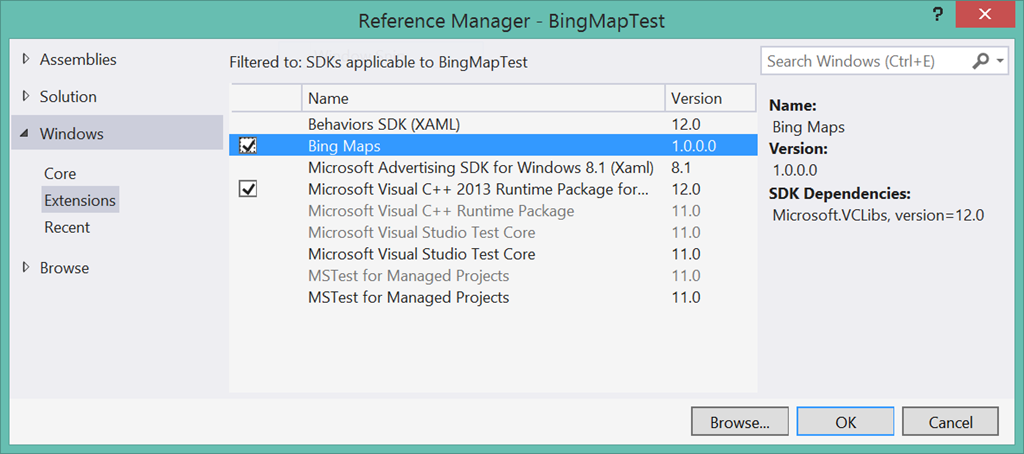Select the Assemblies category
This screenshot has height=454, width=1024.
[x=78, y=59]
